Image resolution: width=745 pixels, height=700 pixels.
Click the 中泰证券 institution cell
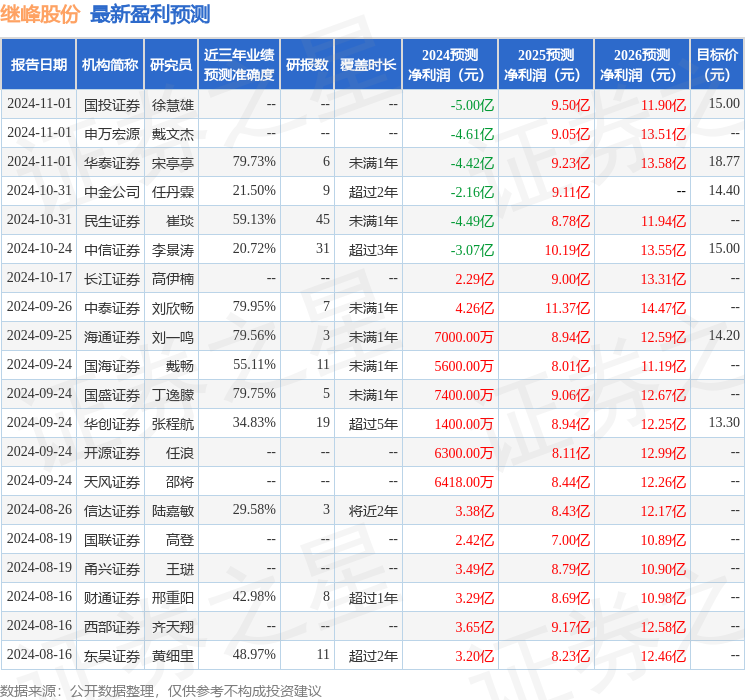point(112,308)
